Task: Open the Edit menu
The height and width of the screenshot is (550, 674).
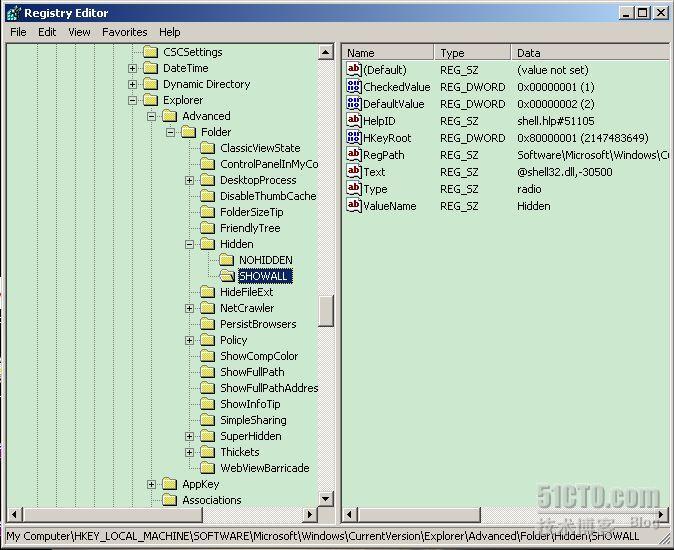Action: coord(47,32)
